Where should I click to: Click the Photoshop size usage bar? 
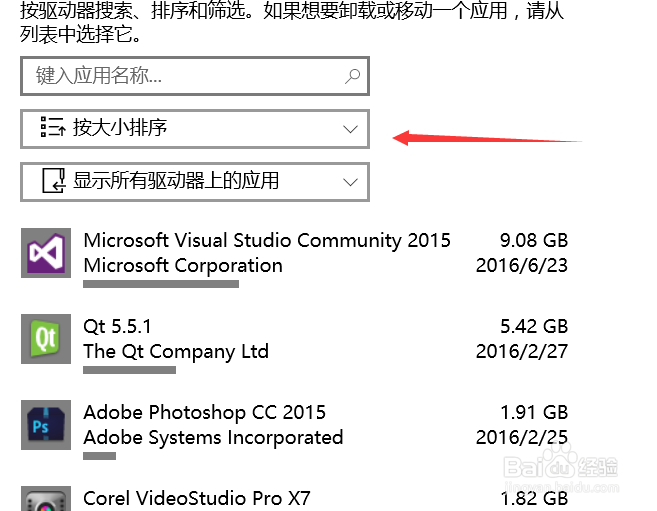point(99,456)
